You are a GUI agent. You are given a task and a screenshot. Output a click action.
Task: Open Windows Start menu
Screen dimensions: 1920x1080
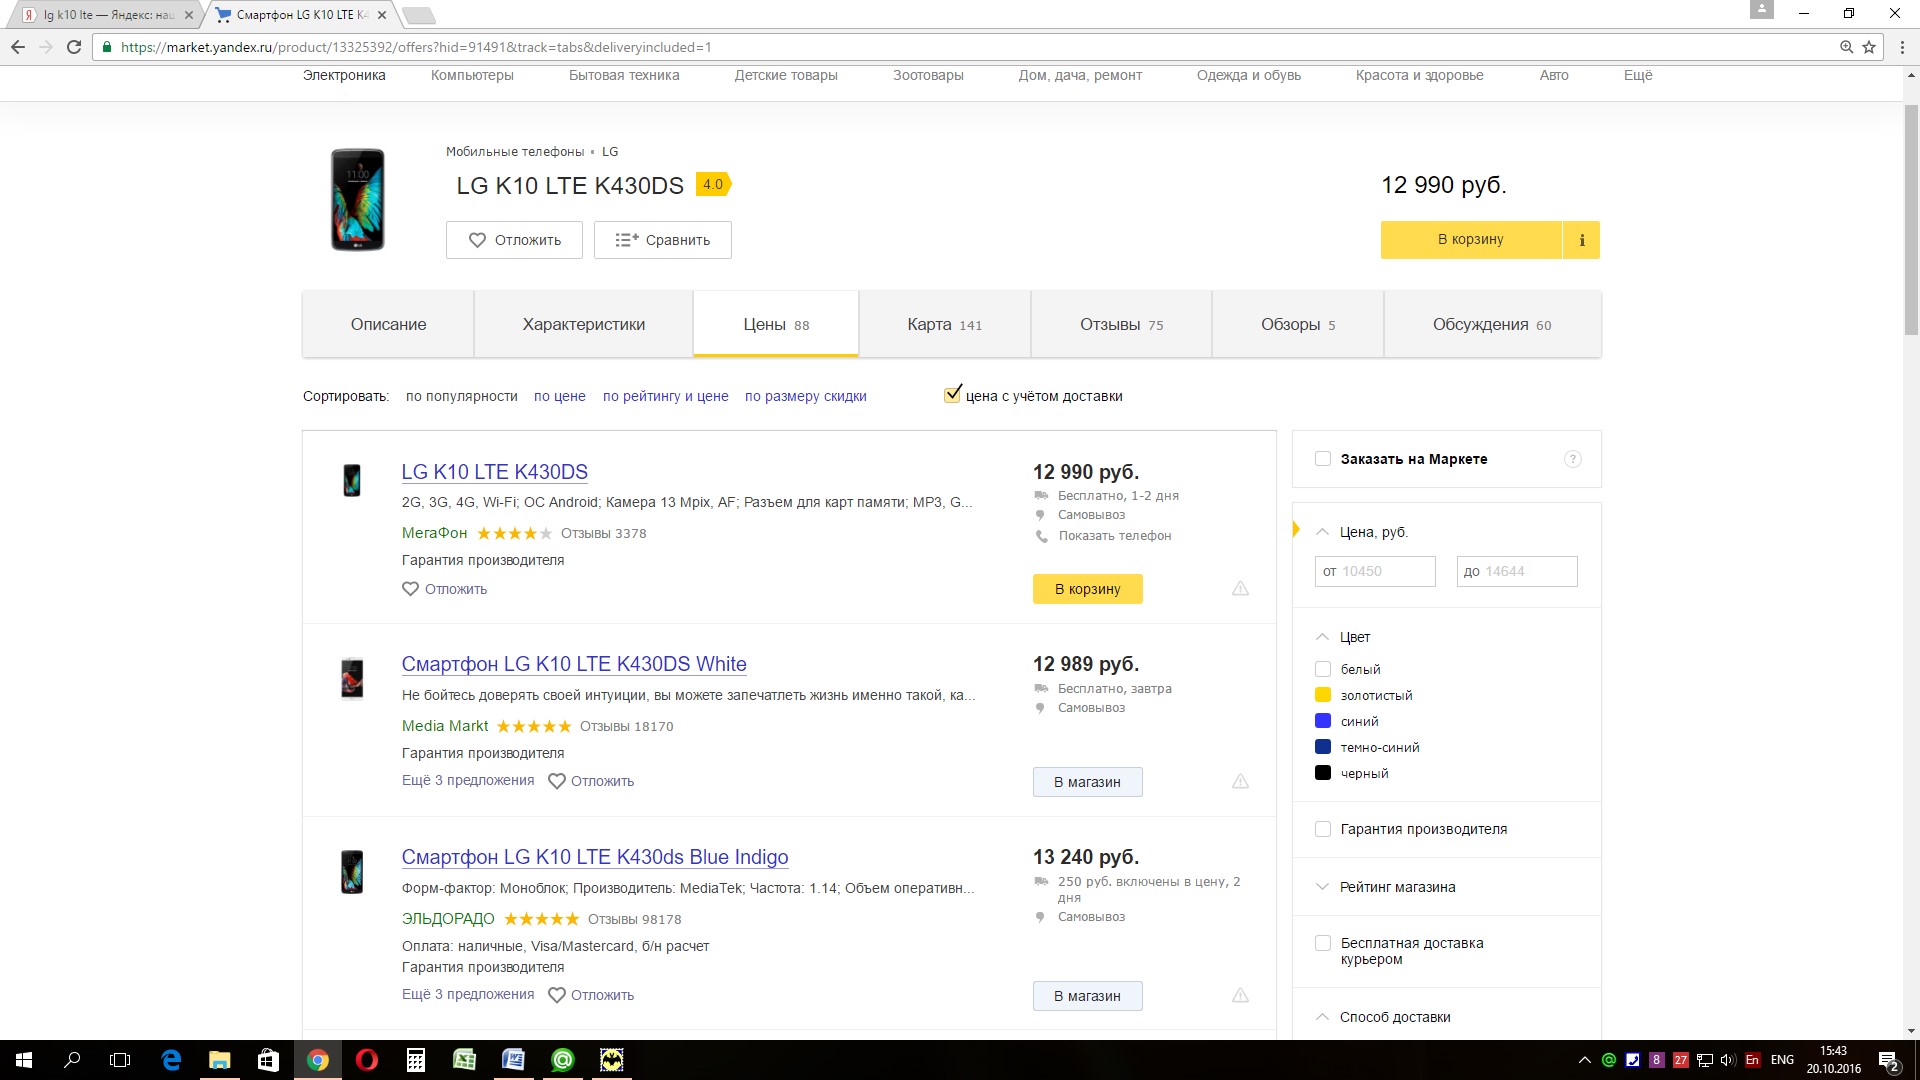pos(24,1060)
